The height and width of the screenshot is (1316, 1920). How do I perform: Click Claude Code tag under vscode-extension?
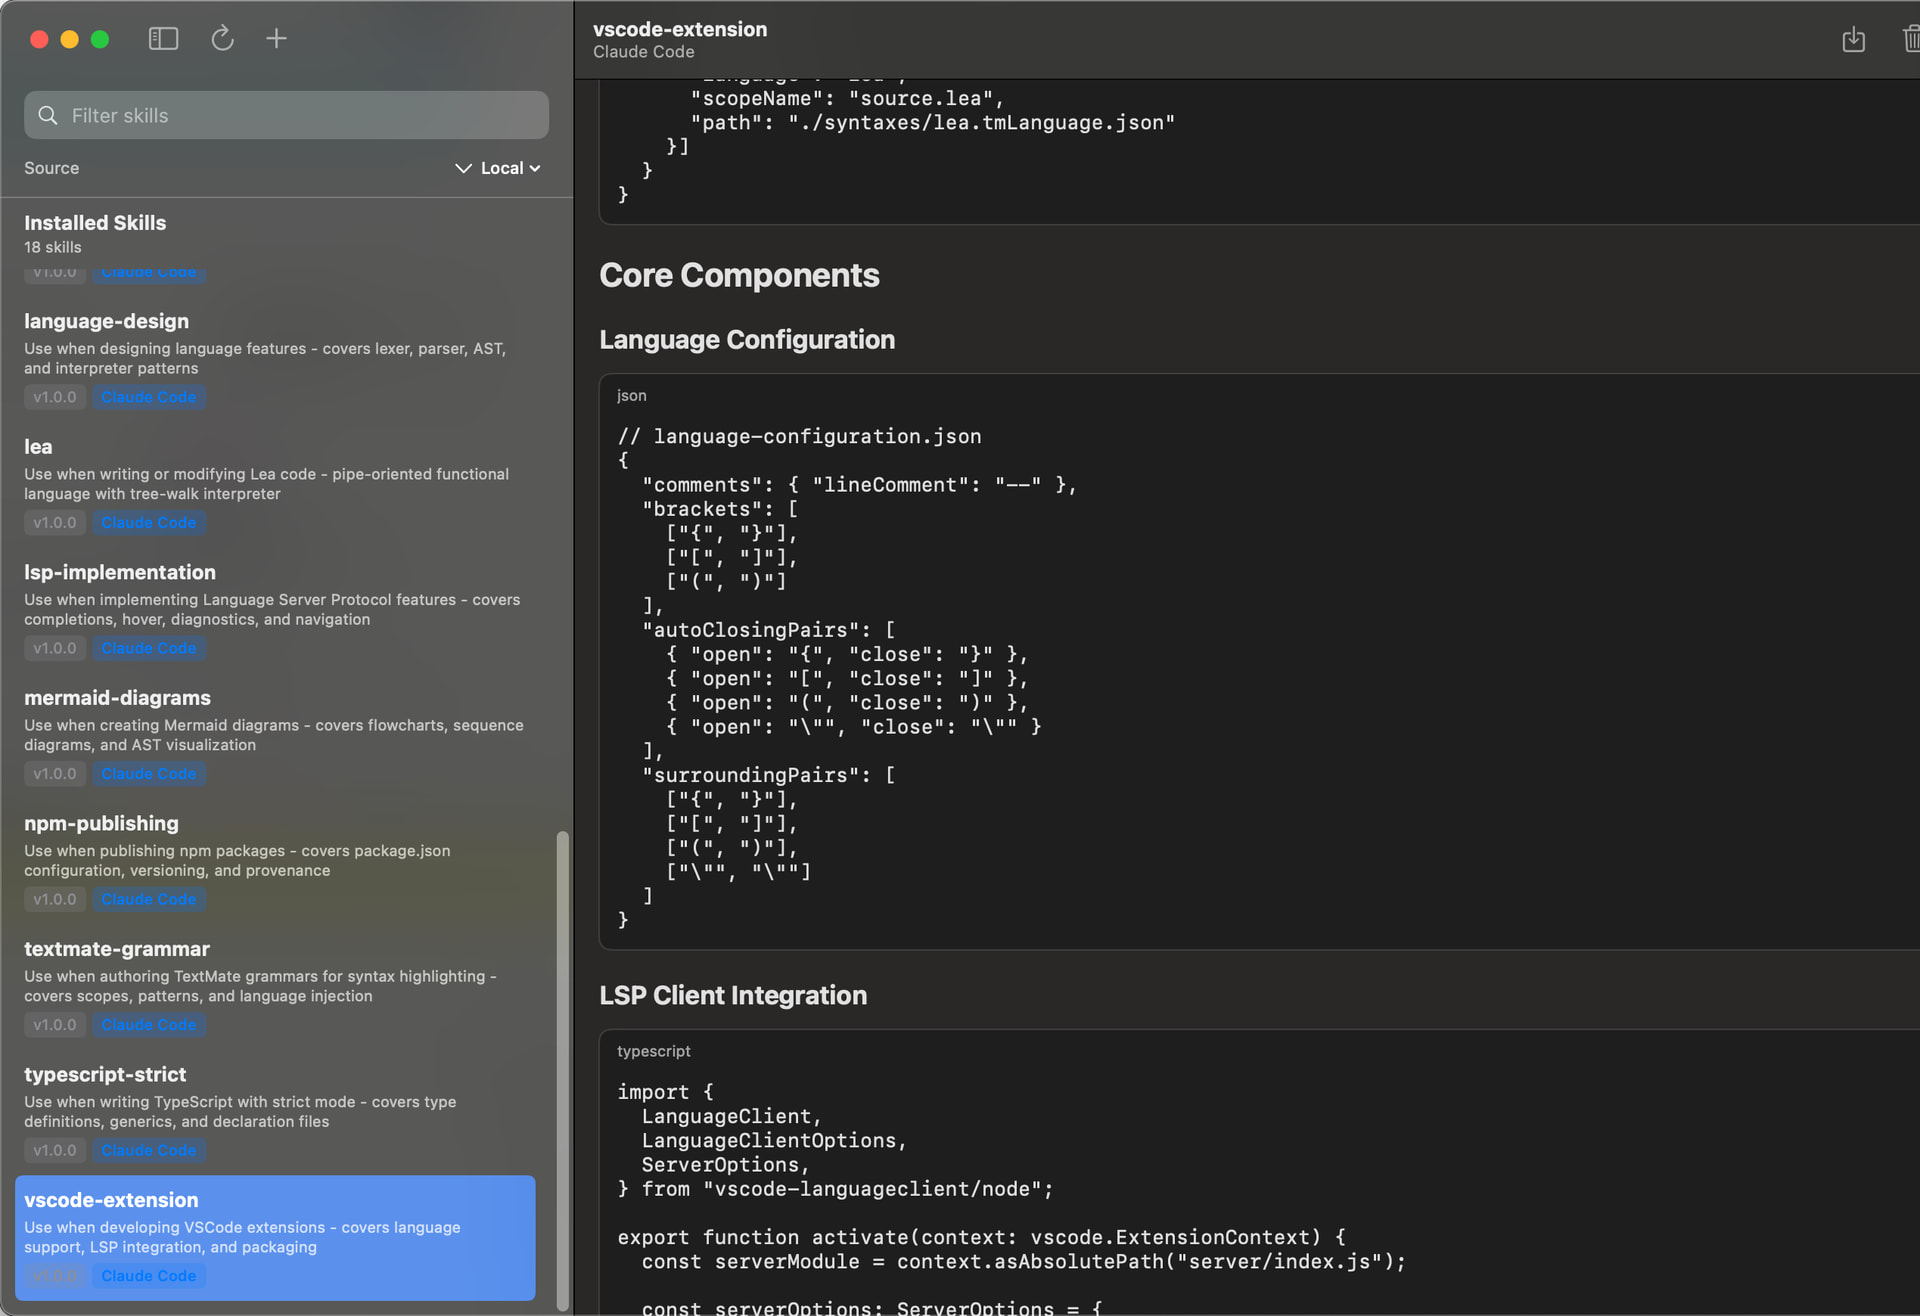click(x=148, y=1276)
